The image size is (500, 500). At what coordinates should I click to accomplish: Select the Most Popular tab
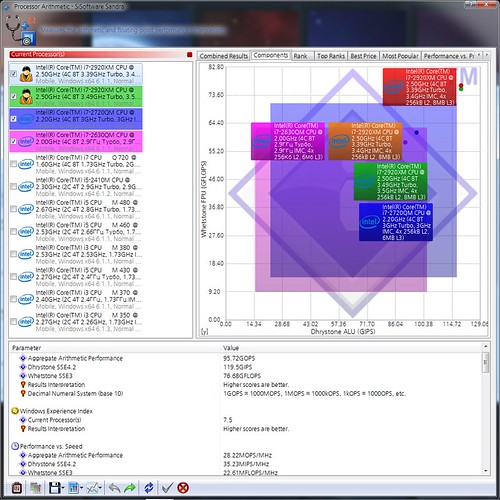pyautogui.click(x=400, y=56)
